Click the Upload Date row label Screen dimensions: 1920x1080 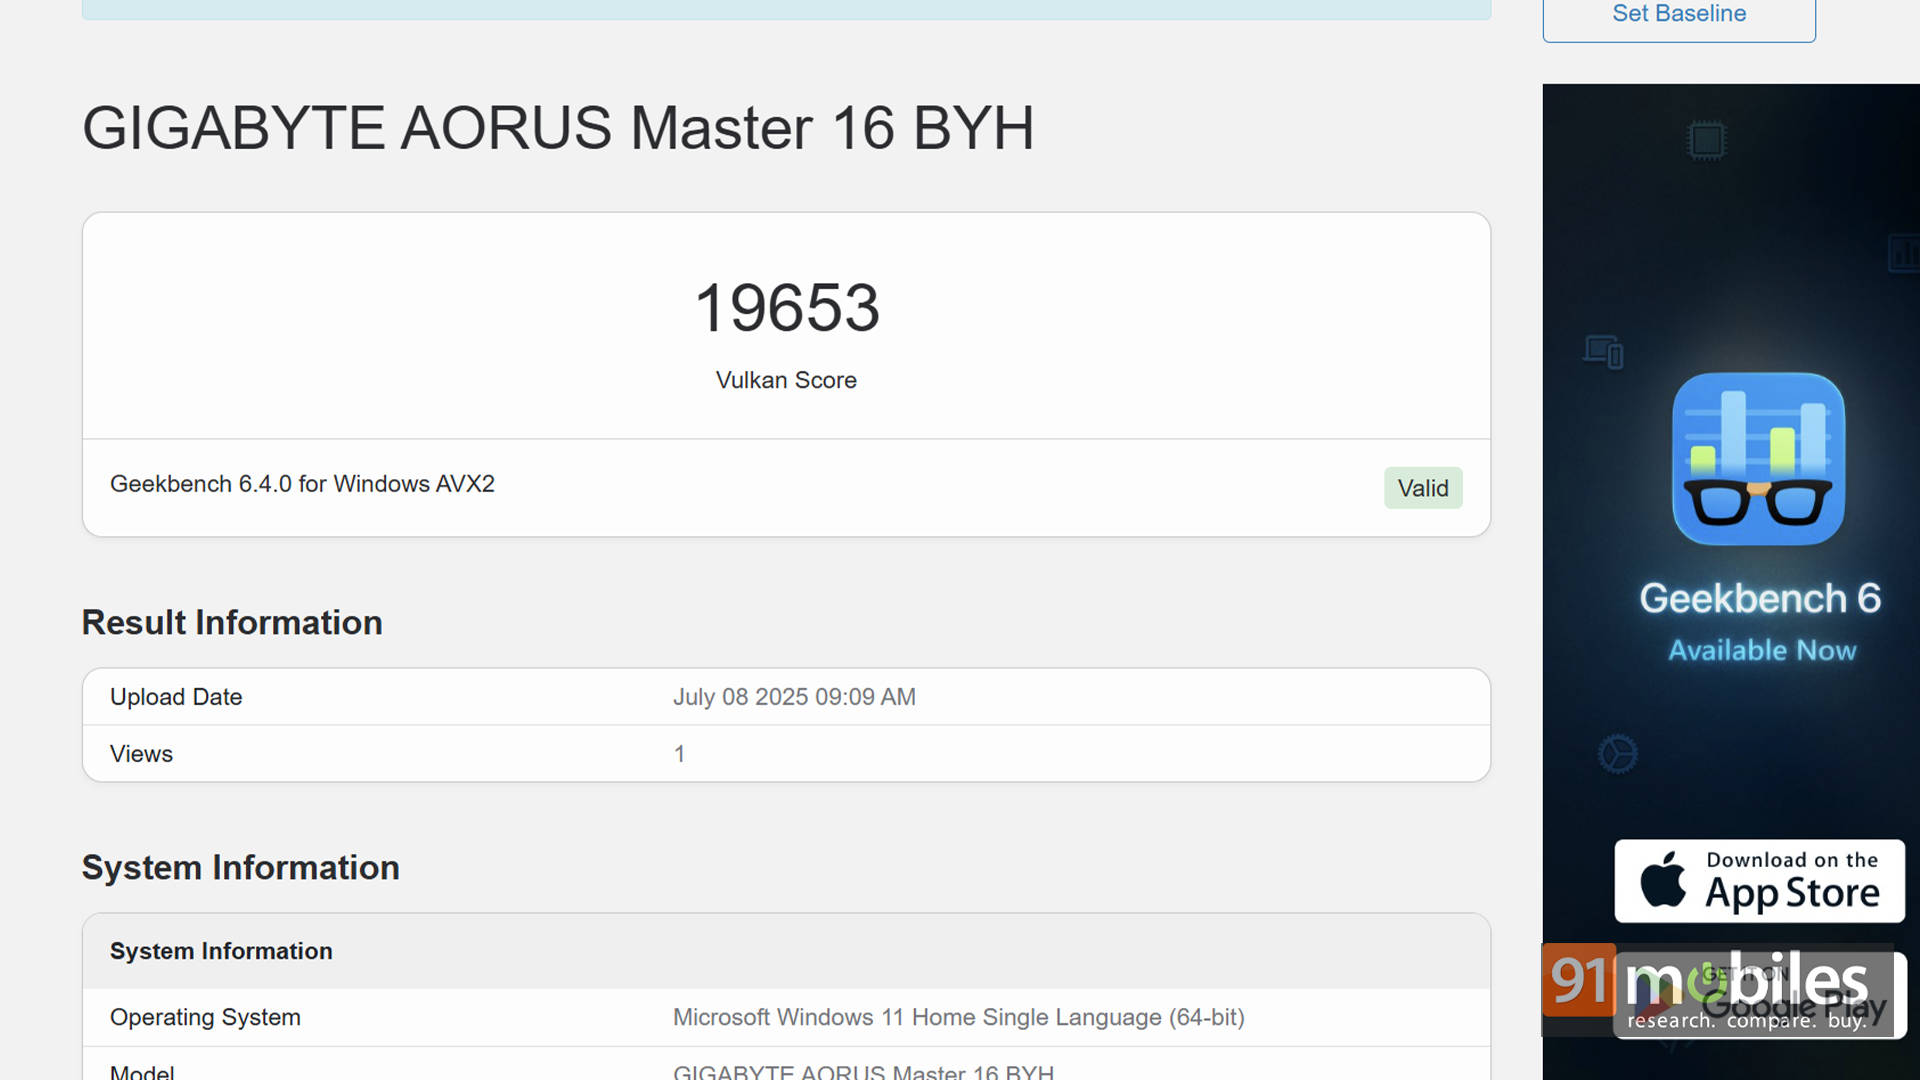[x=176, y=697]
